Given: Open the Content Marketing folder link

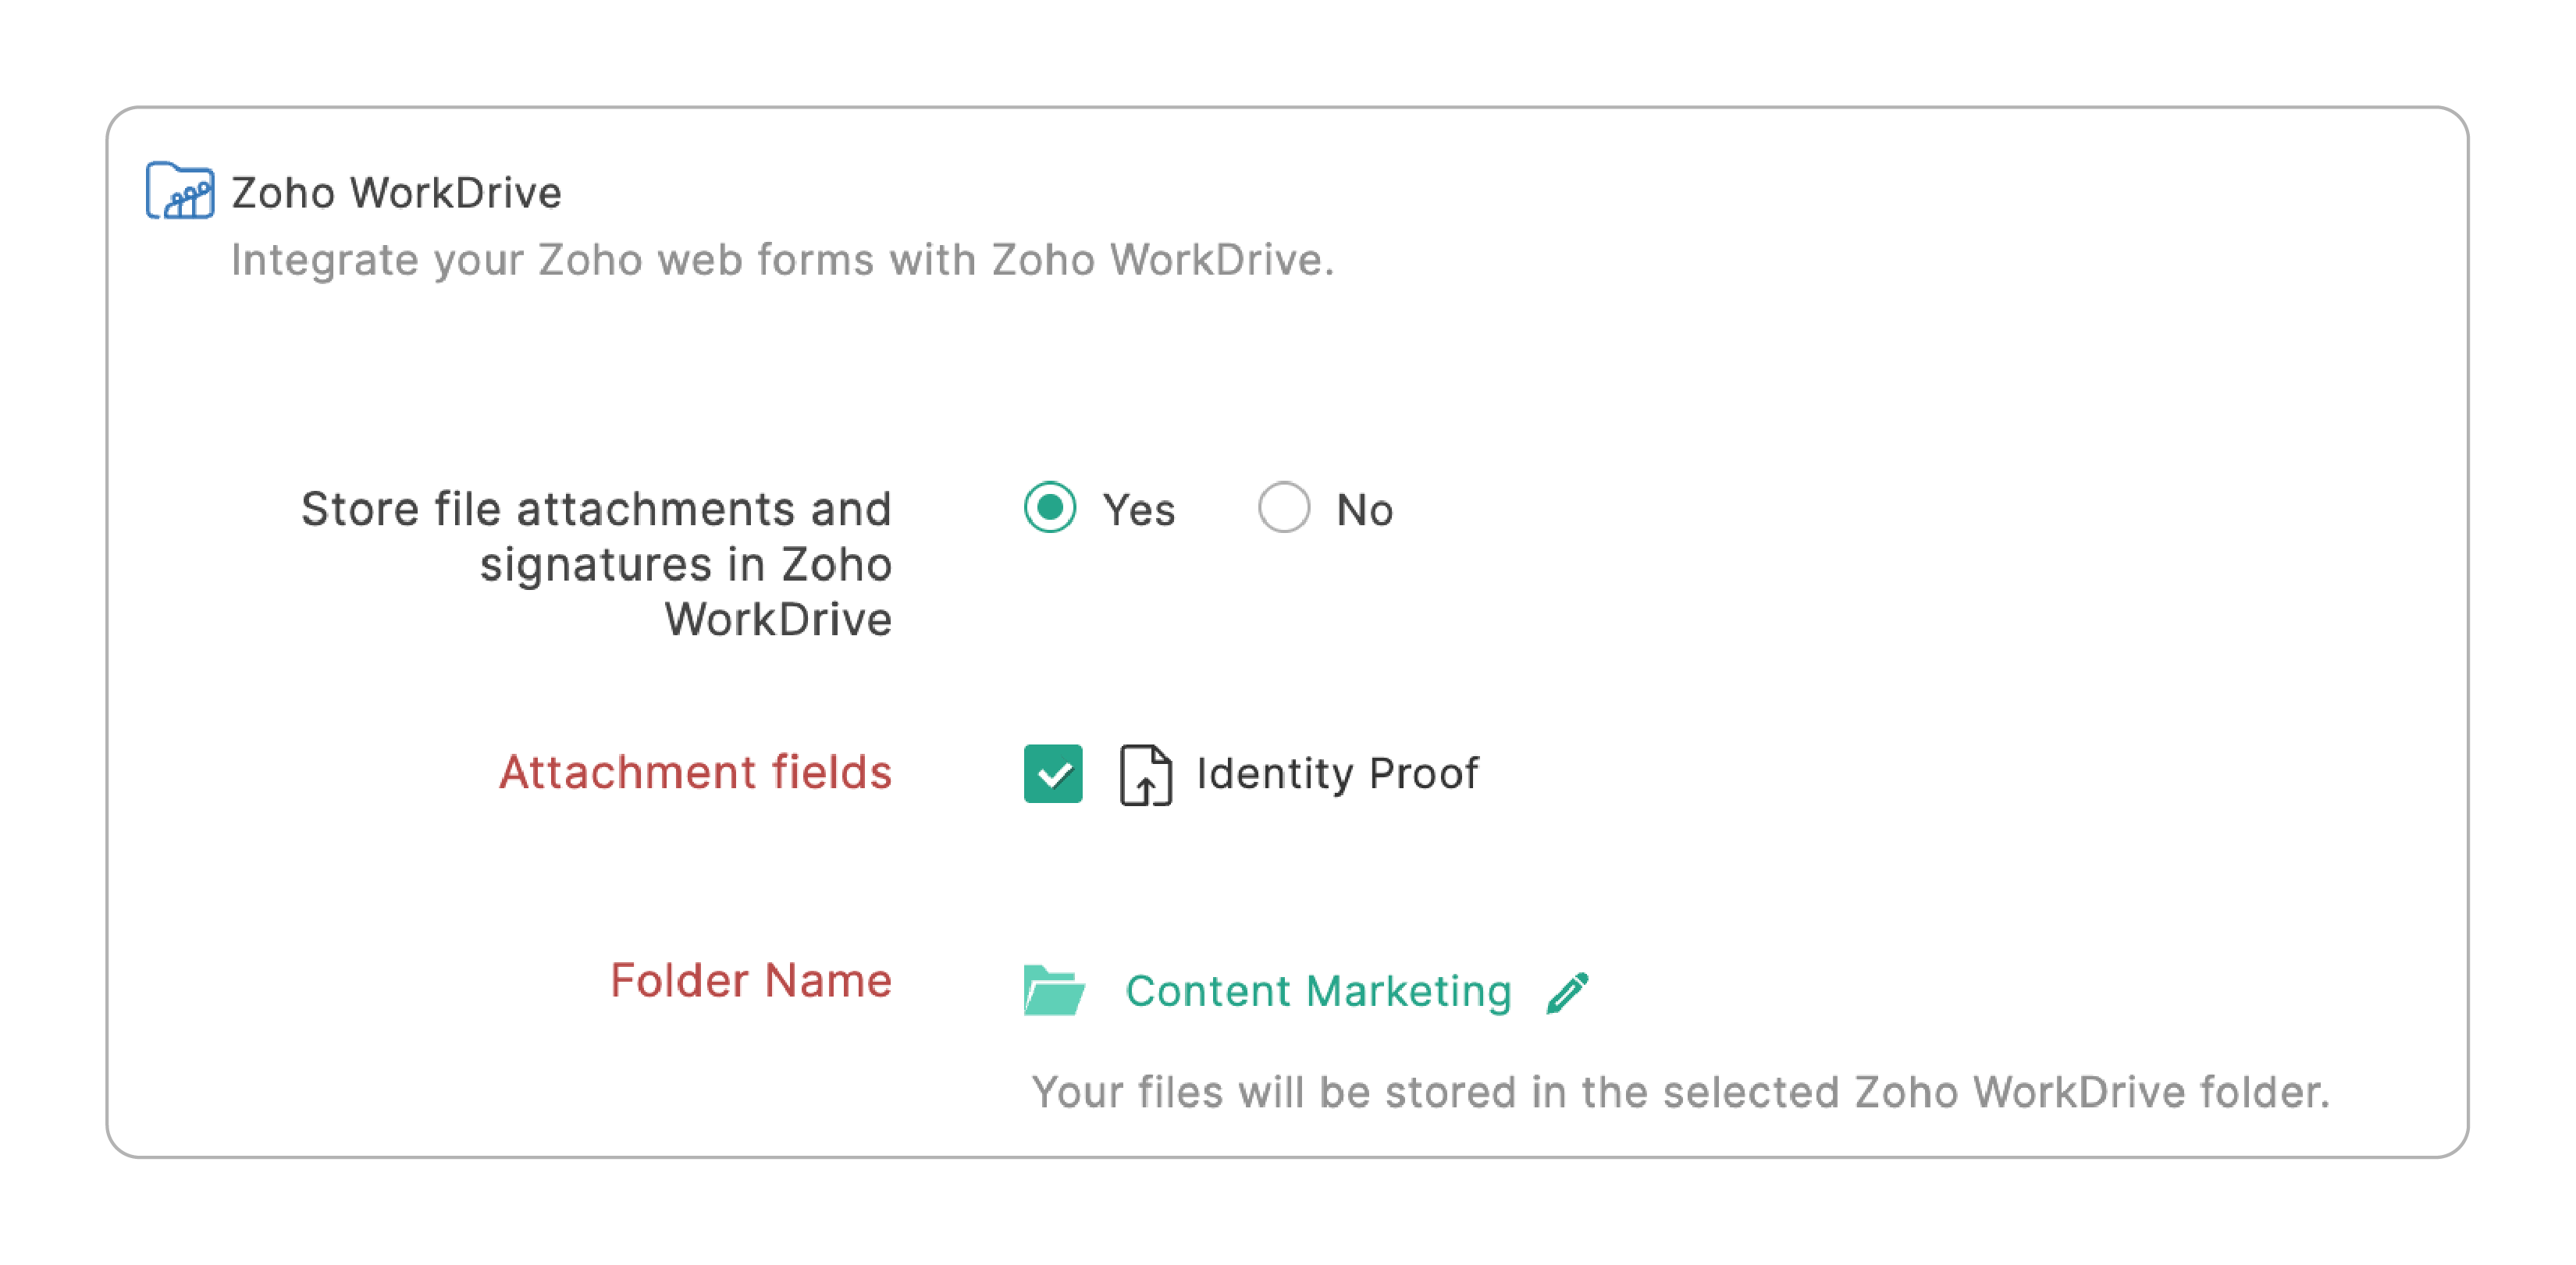Looking at the screenshot, I should [x=1318, y=991].
